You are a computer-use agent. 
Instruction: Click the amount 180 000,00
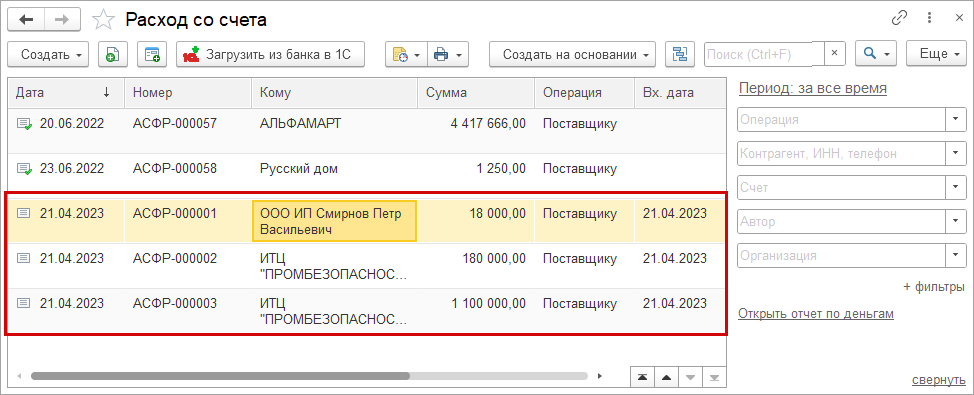494,258
